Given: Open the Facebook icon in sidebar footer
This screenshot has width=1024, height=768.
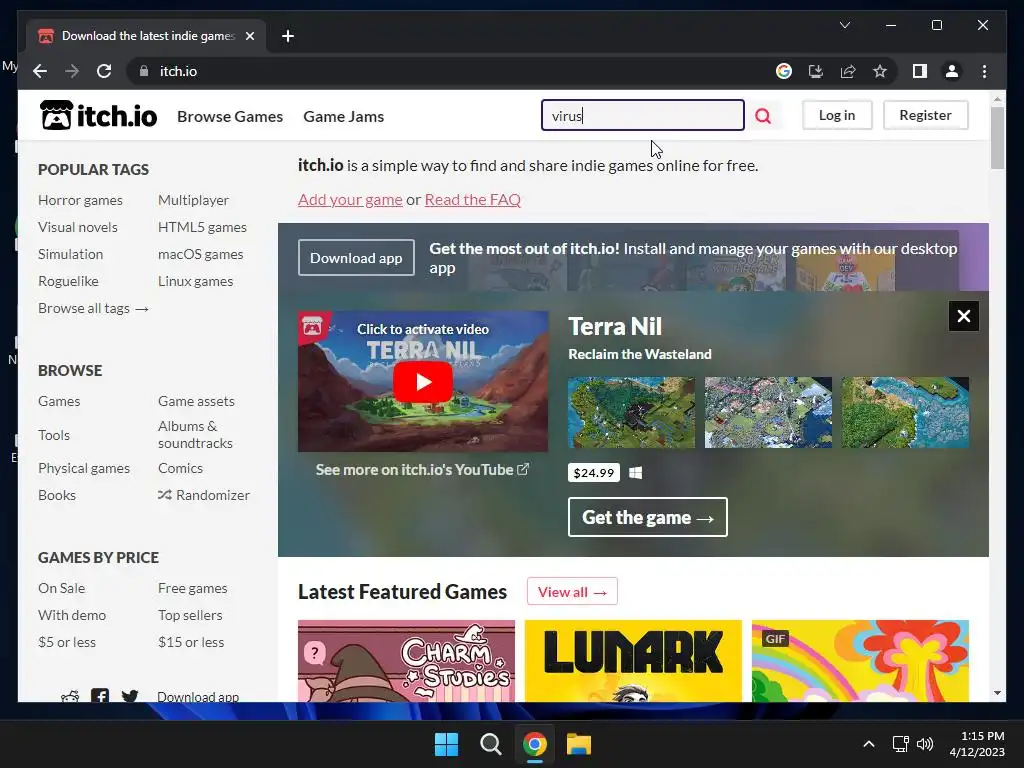Looking at the screenshot, I should 100,696.
